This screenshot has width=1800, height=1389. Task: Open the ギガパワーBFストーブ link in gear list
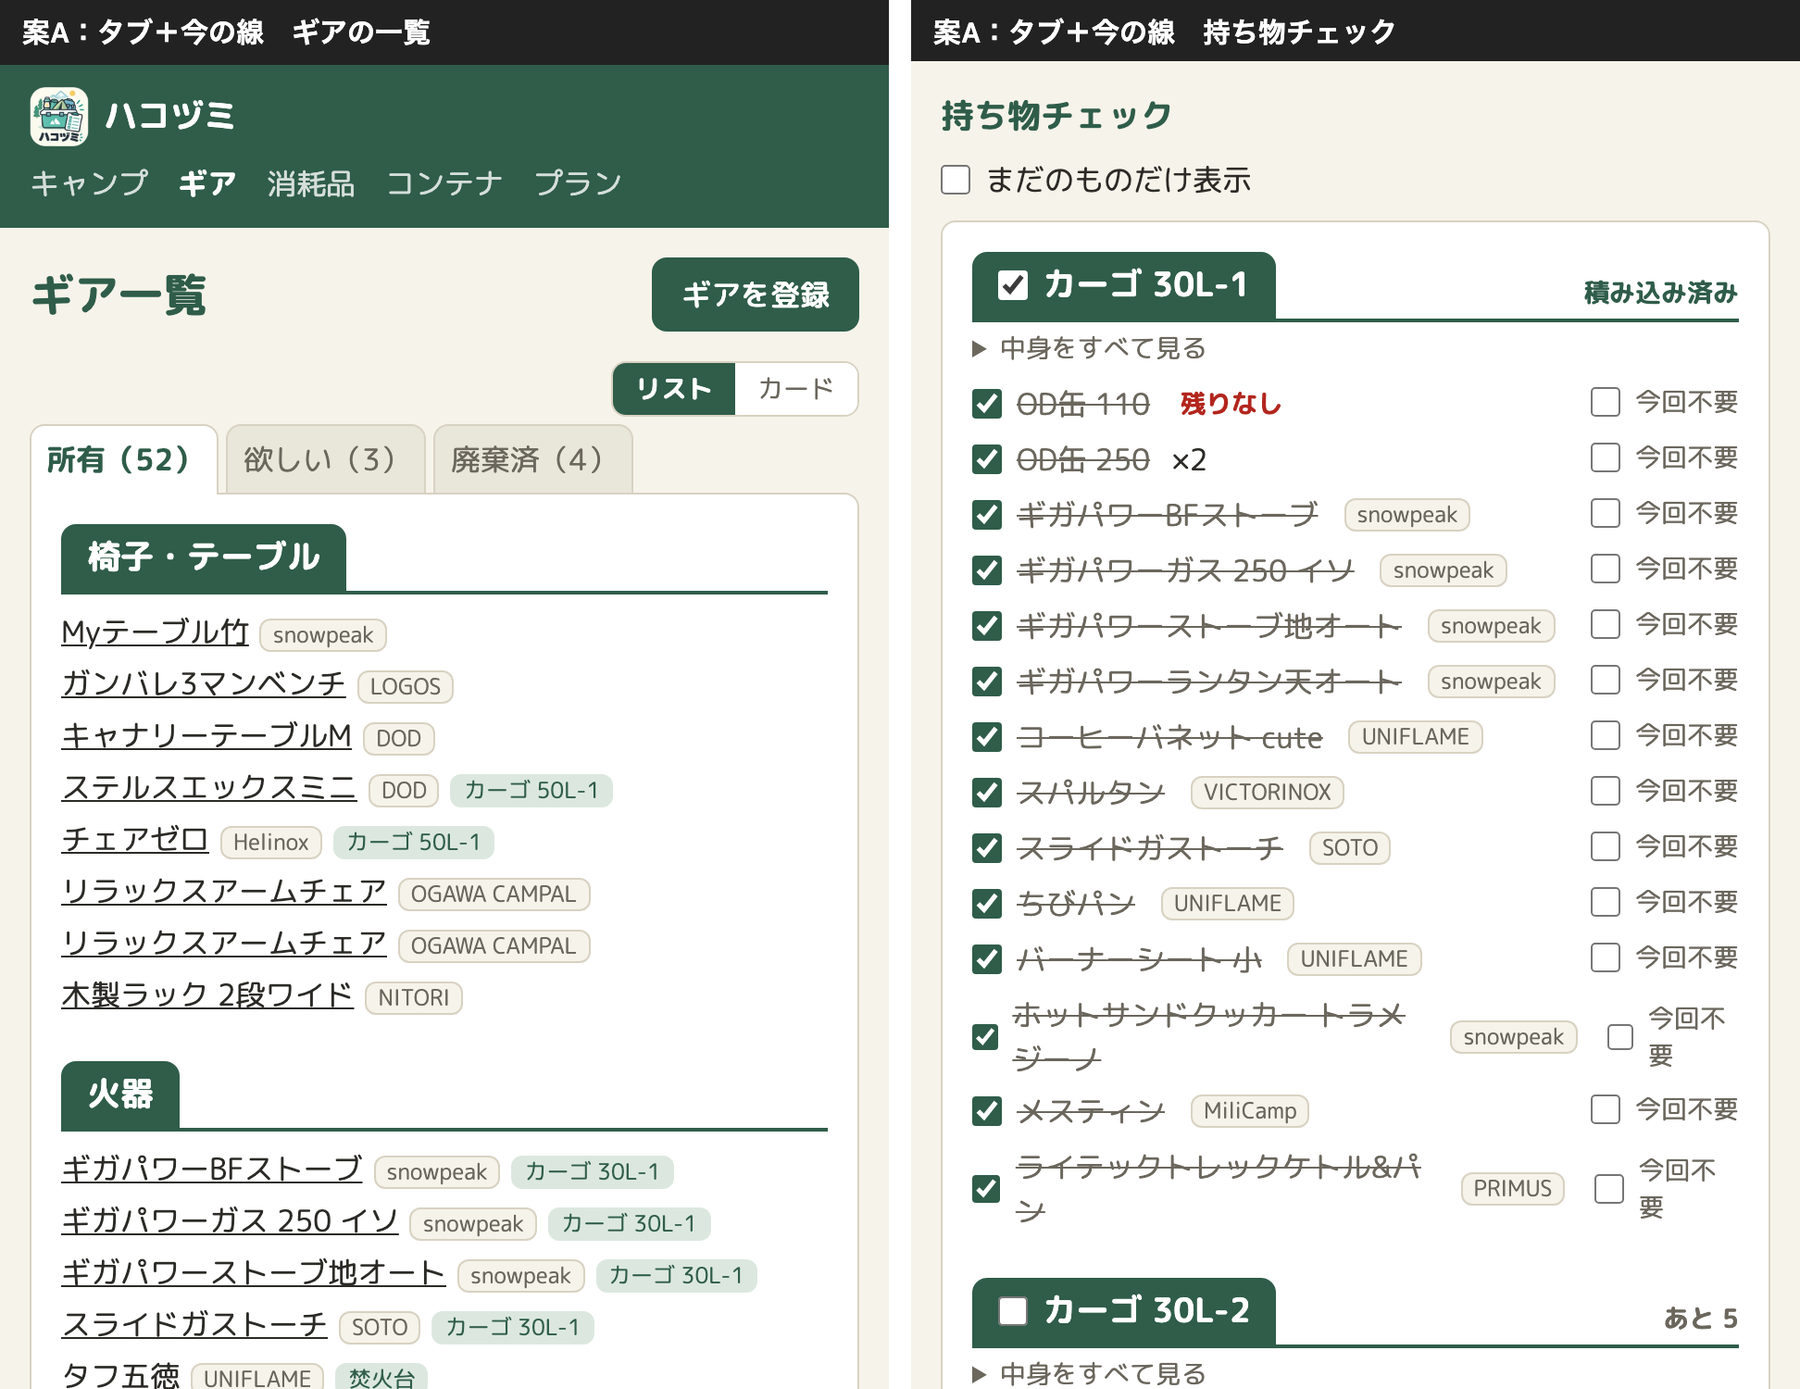click(212, 1170)
